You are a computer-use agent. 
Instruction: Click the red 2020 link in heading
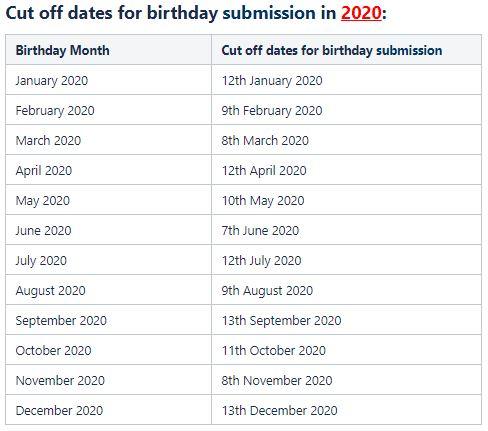click(x=361, y=13)
